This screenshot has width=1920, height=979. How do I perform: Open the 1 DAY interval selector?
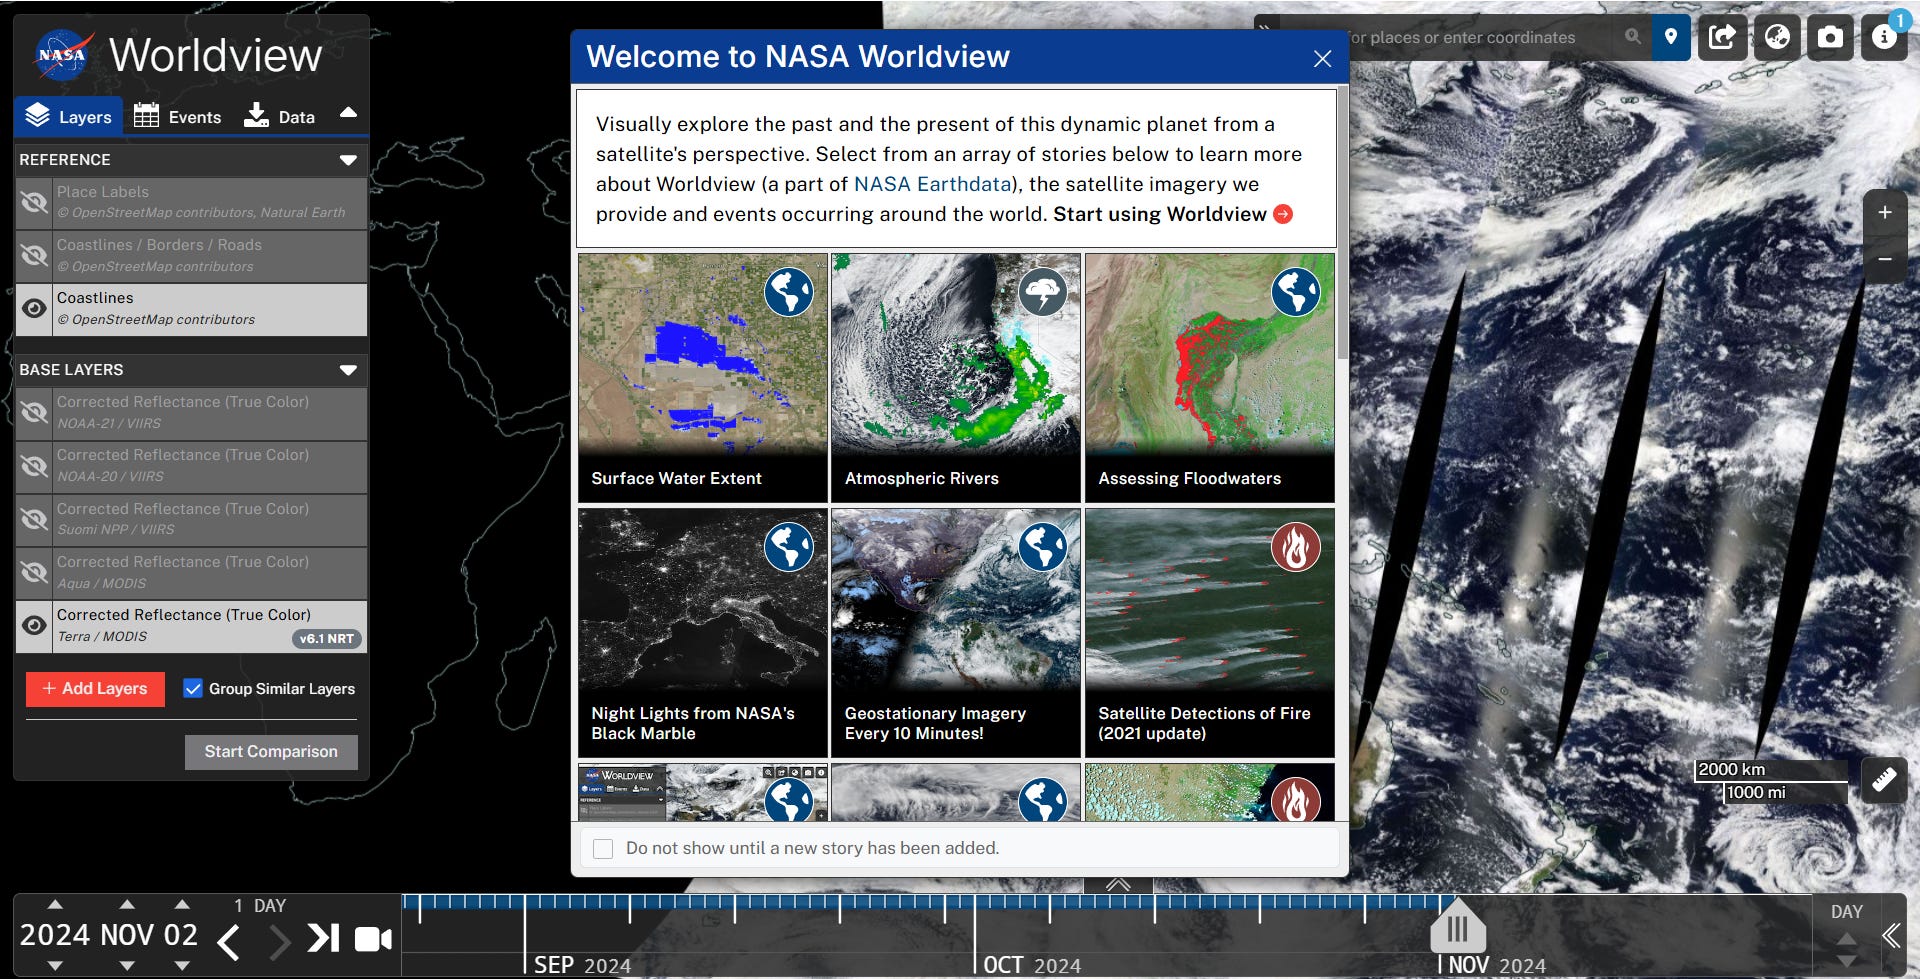pyautogui.click(x=260, y=906)
